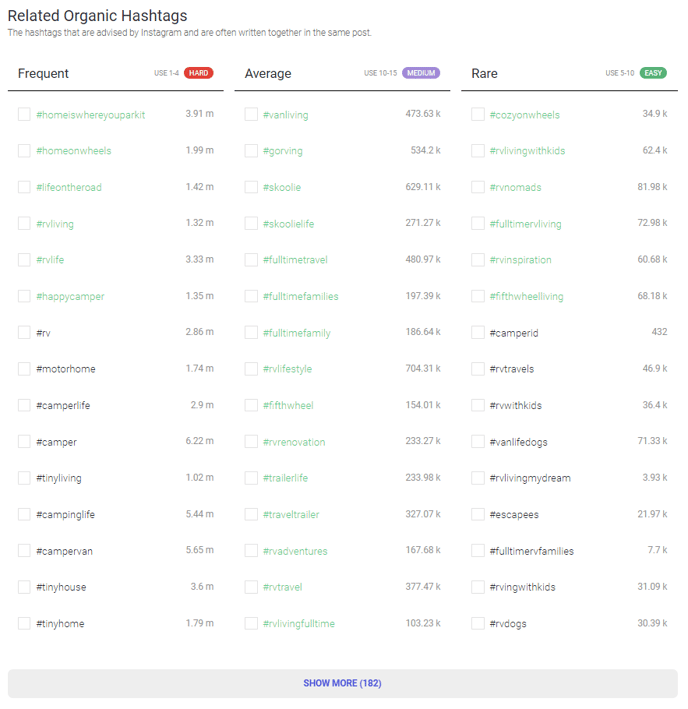Tick the #rvdogs checkbox

[x=478, y=624]
